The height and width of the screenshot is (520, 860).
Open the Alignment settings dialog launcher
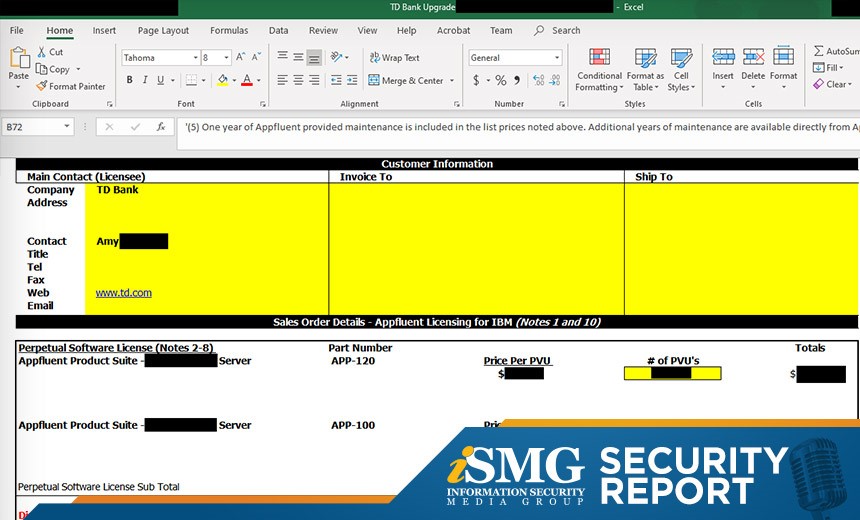point(456,104)
